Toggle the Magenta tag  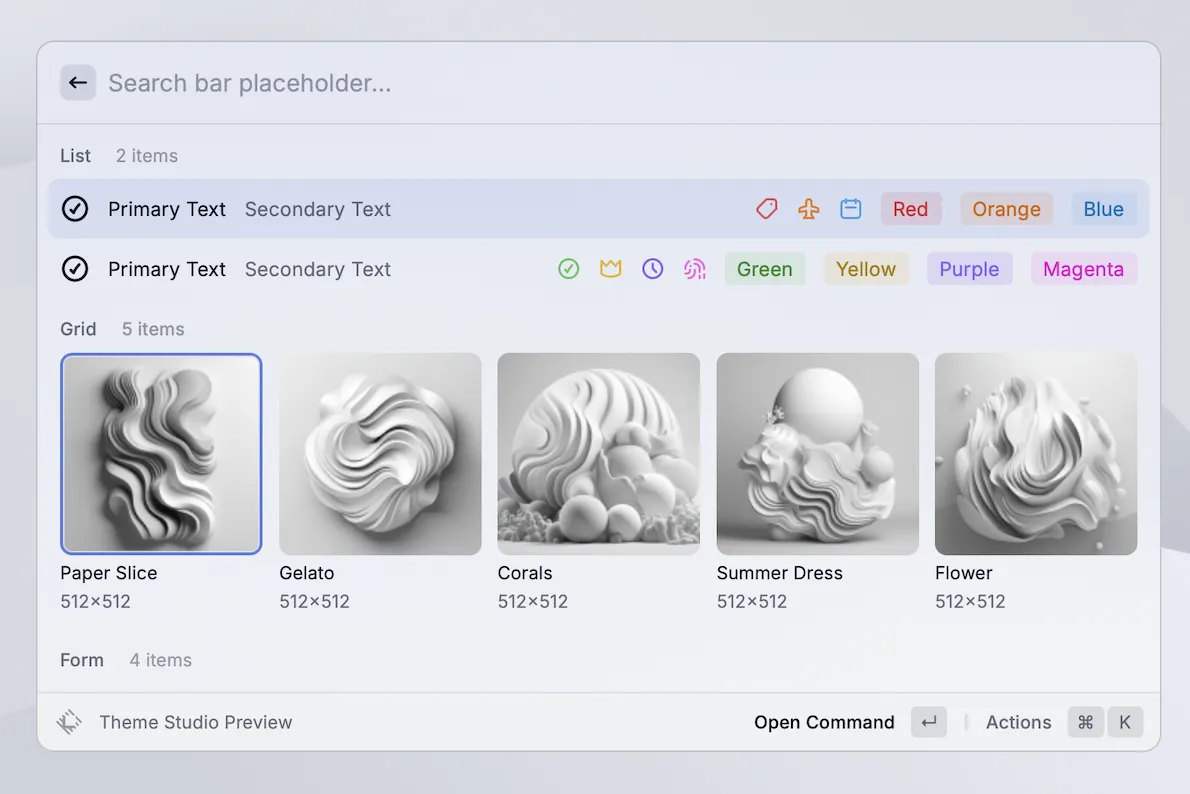tap(1083, 268)
